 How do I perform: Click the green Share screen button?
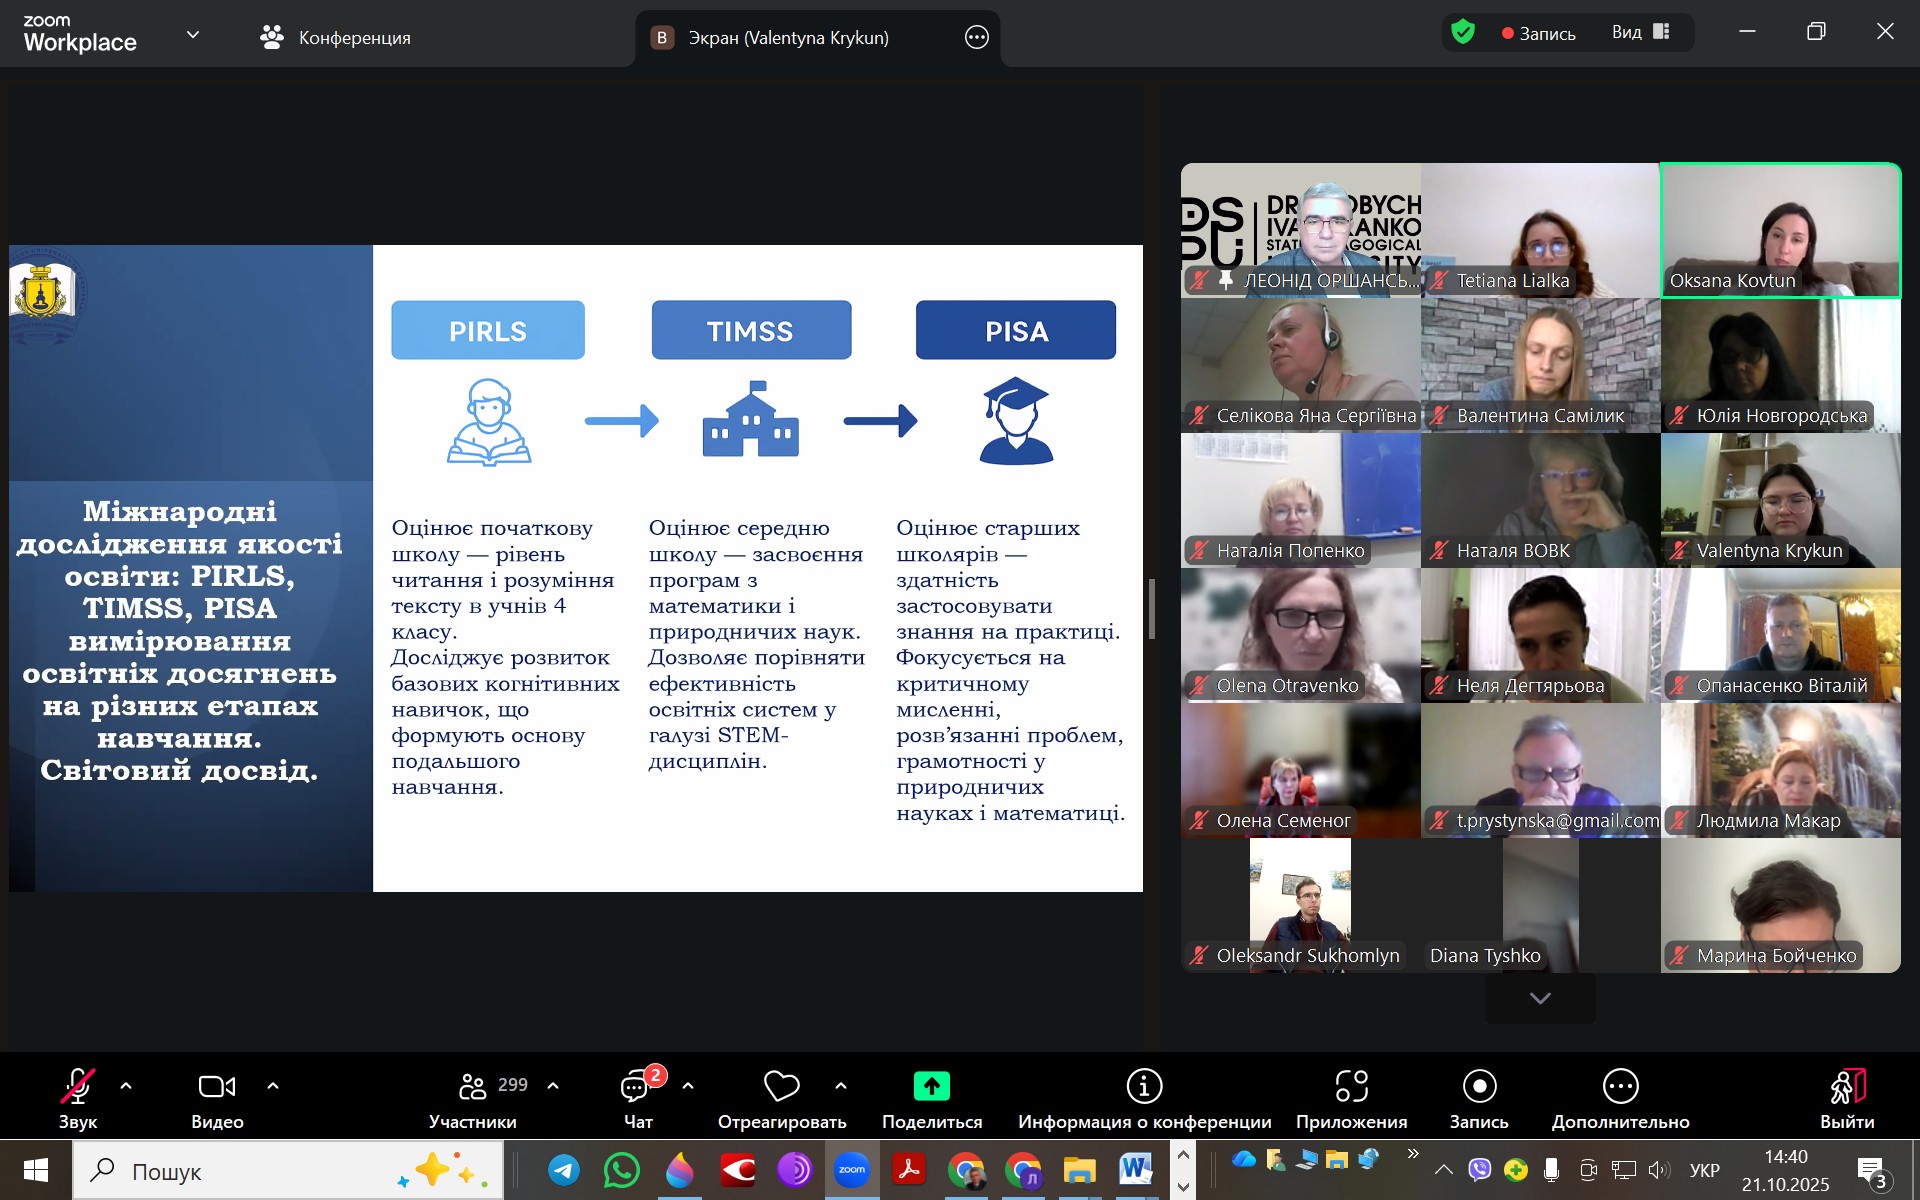point(931,1086)
